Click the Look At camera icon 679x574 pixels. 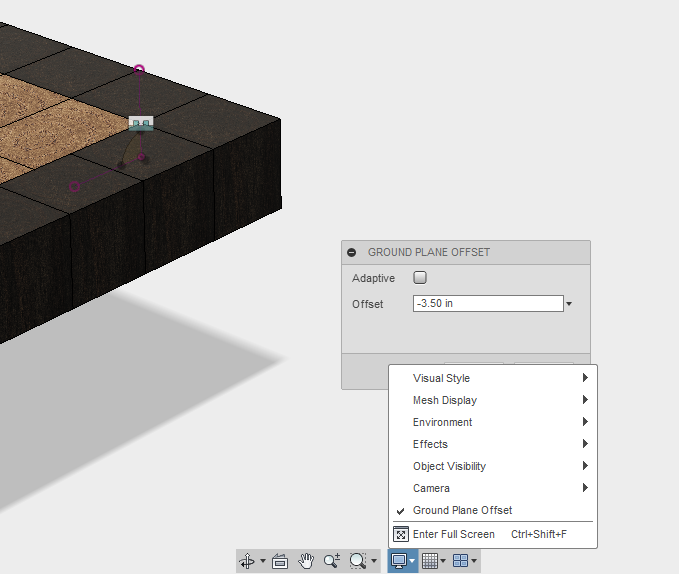pos(280,561)
